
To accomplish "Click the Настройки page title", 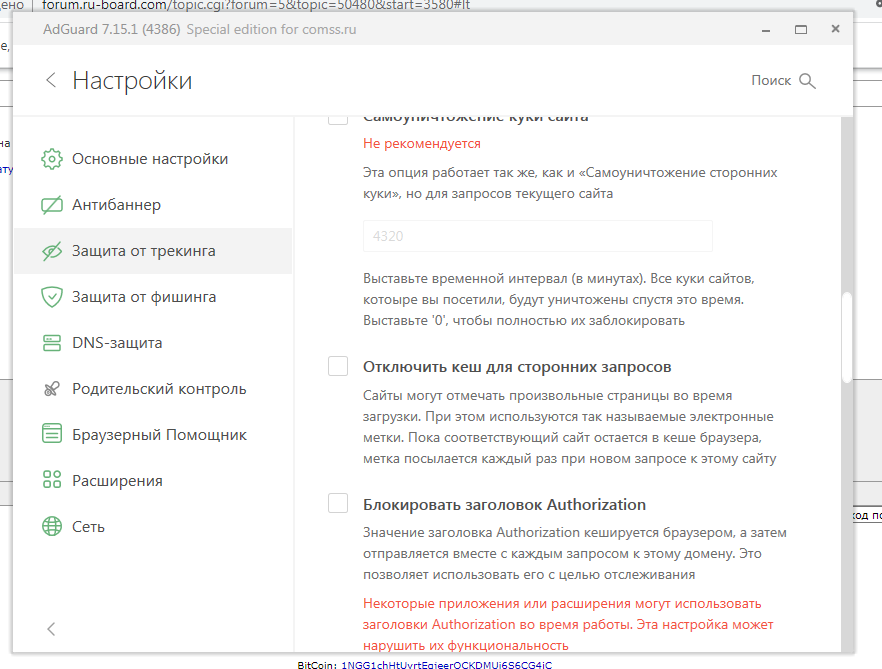I will coord(132,81).
